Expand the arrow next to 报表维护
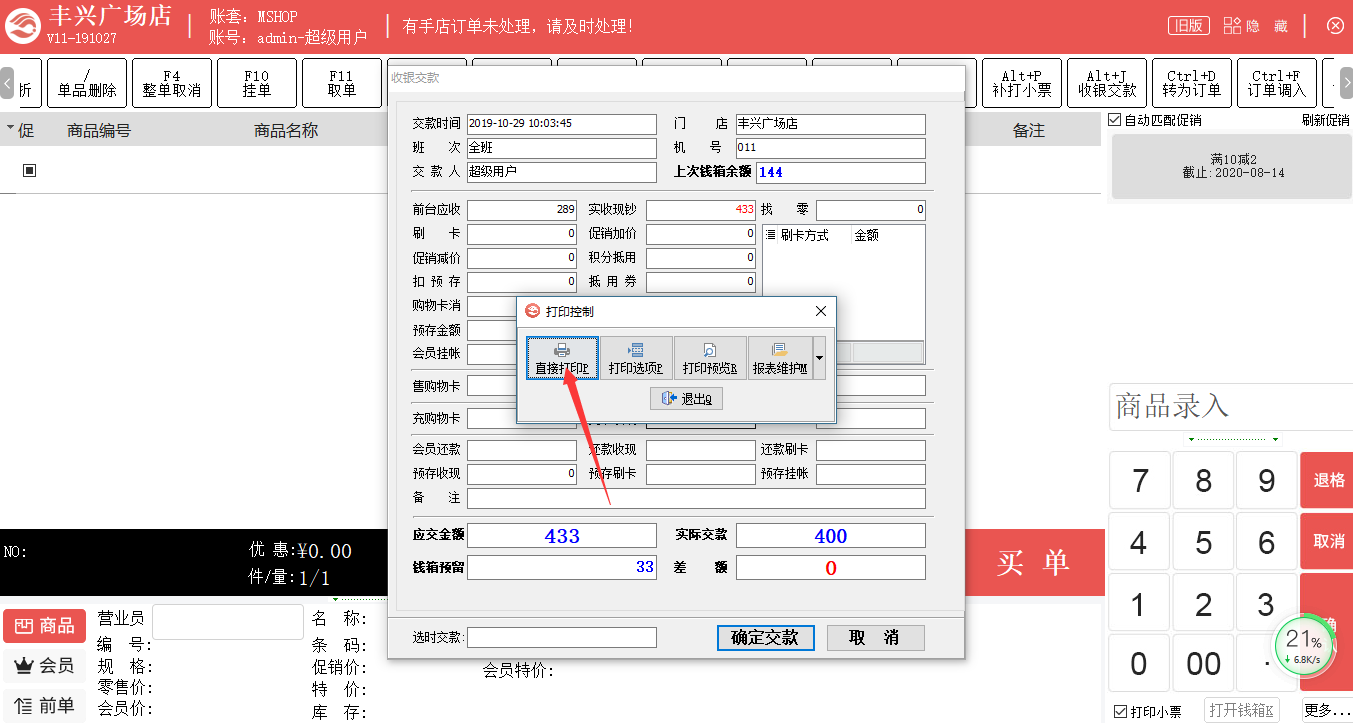1353x723 pixels. pyautogui.click(x=819, y=358)
